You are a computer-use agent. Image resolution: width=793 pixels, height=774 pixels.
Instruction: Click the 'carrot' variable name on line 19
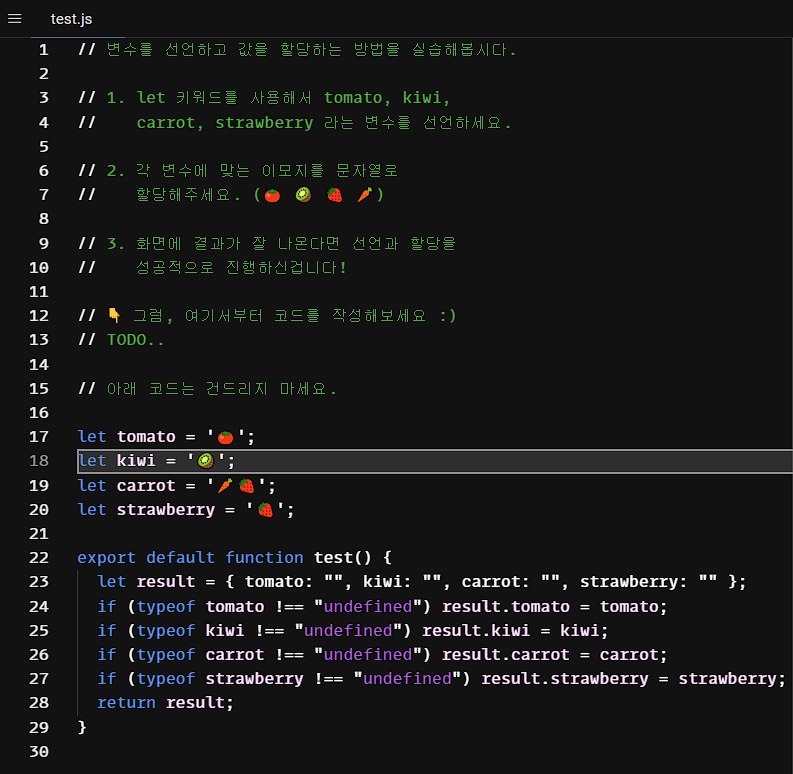(146, 486)
